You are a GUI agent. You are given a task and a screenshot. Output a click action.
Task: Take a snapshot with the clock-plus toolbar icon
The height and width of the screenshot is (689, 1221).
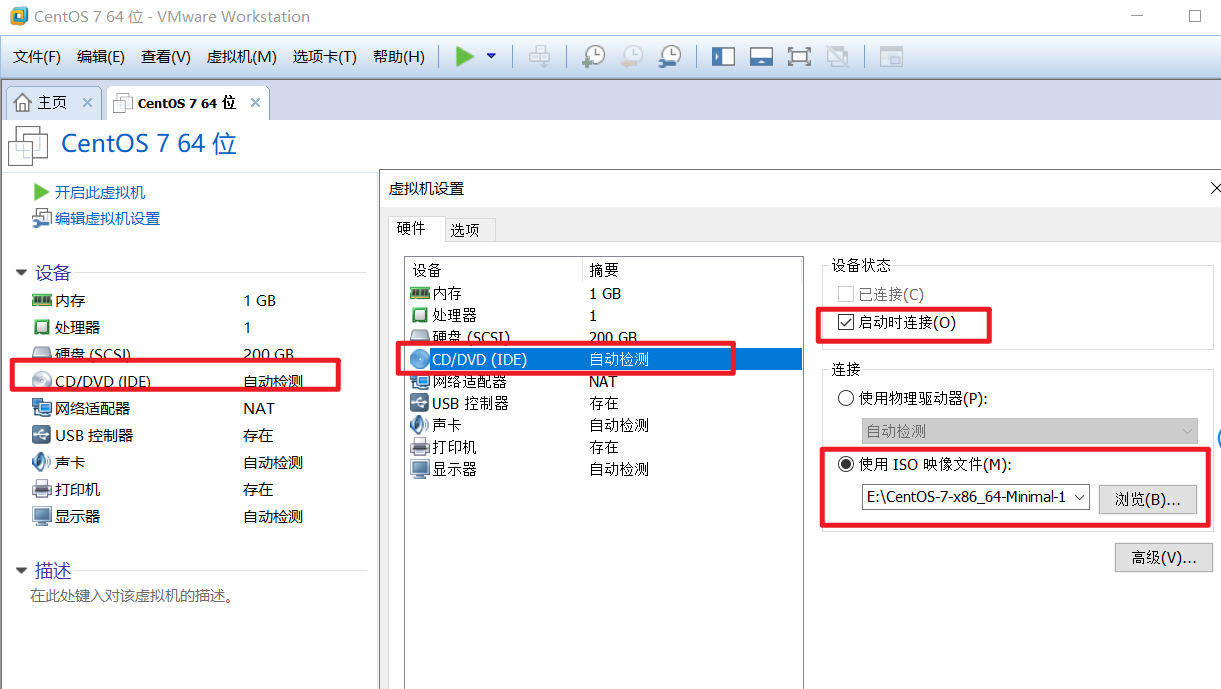pos(593,56)
